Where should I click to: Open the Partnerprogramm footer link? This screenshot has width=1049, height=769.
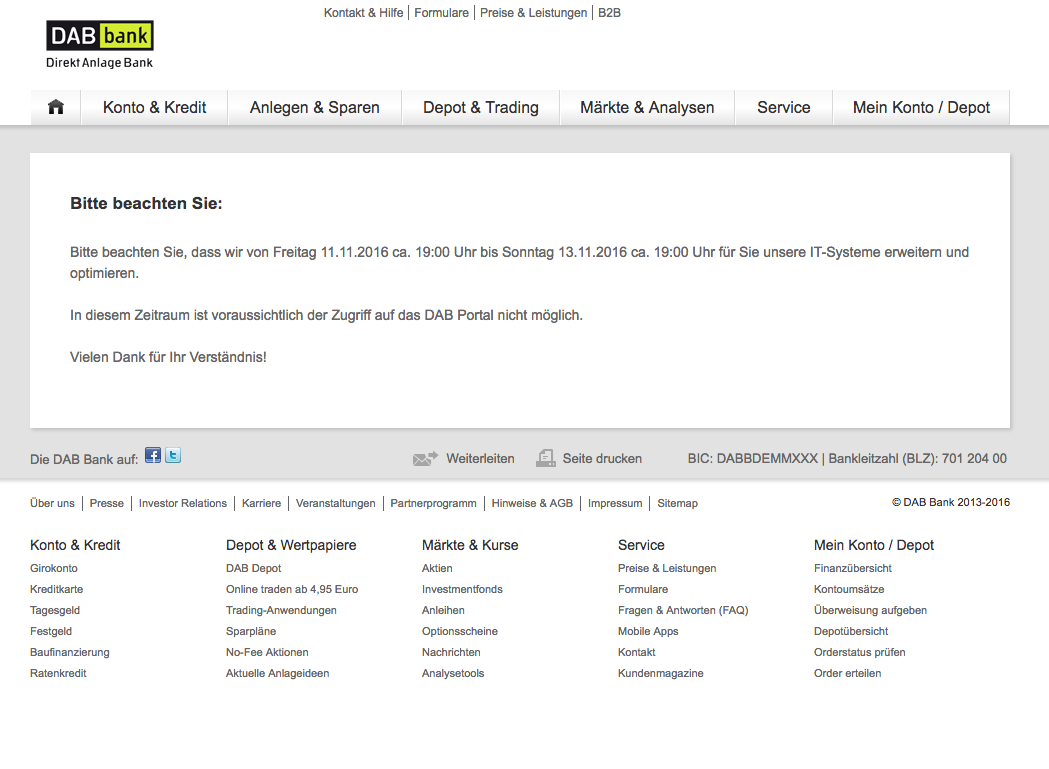tap(434, 503)
